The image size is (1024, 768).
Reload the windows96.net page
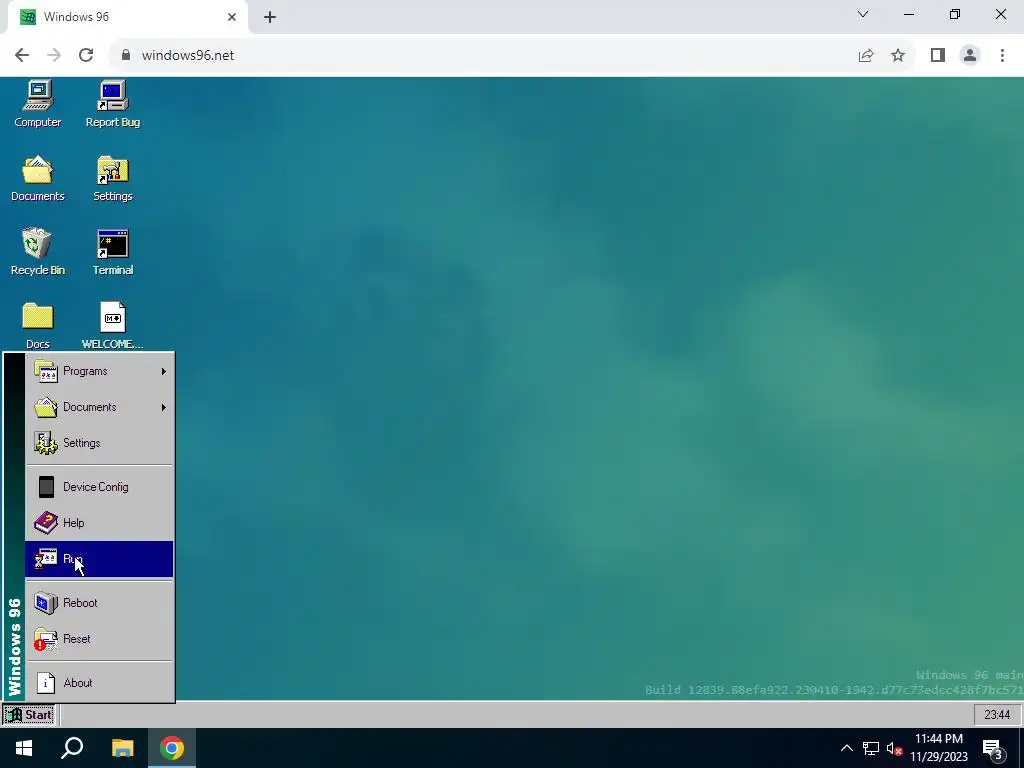(86, 56)
